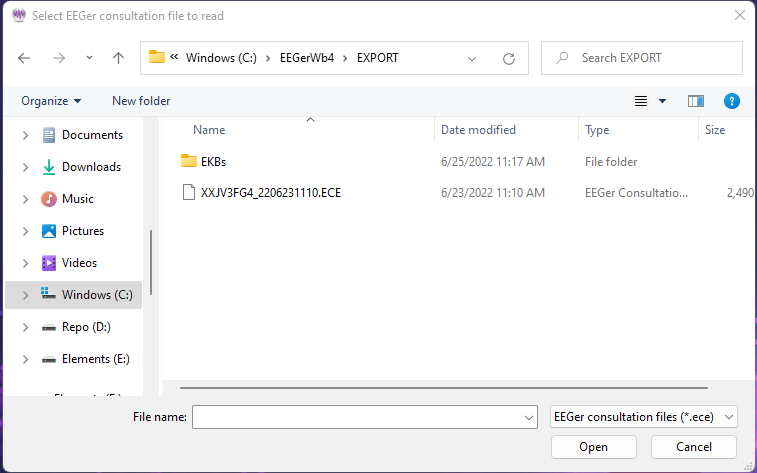Image resolution: width=757 pixels, height=473 pixels.
Task: Click the 2,490 size cell
Action: [740, 193]
